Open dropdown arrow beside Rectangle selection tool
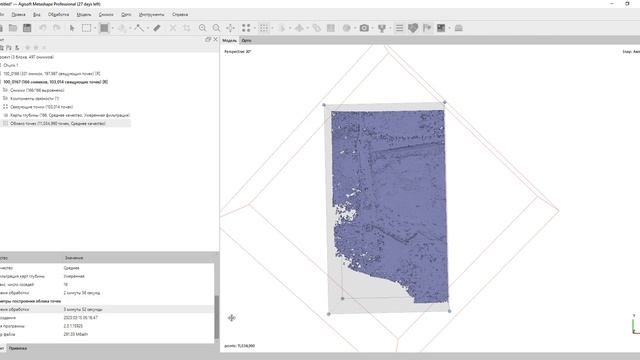Screen dimensions: 640x360 [95, 28]
